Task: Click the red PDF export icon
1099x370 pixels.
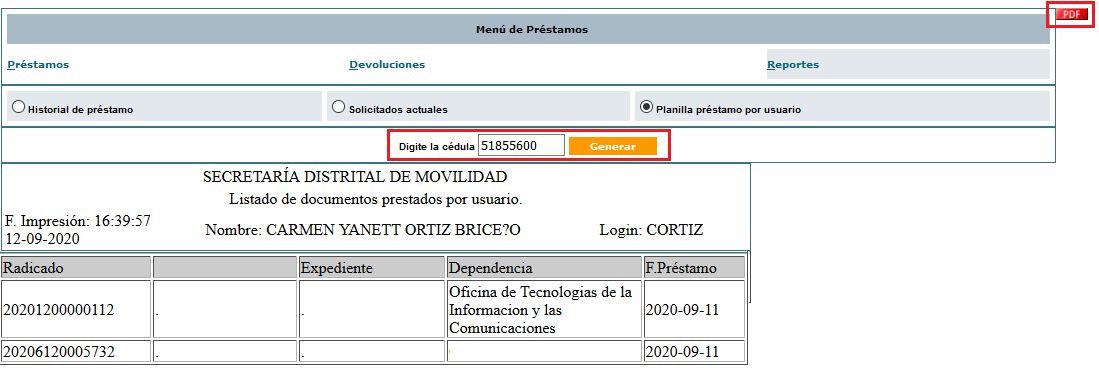Action: click(x=1072, y=14)
